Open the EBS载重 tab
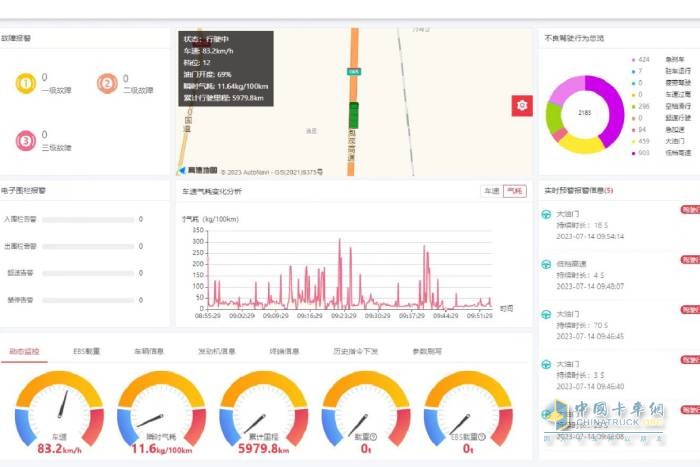700x467 pixels. point(87,351)
